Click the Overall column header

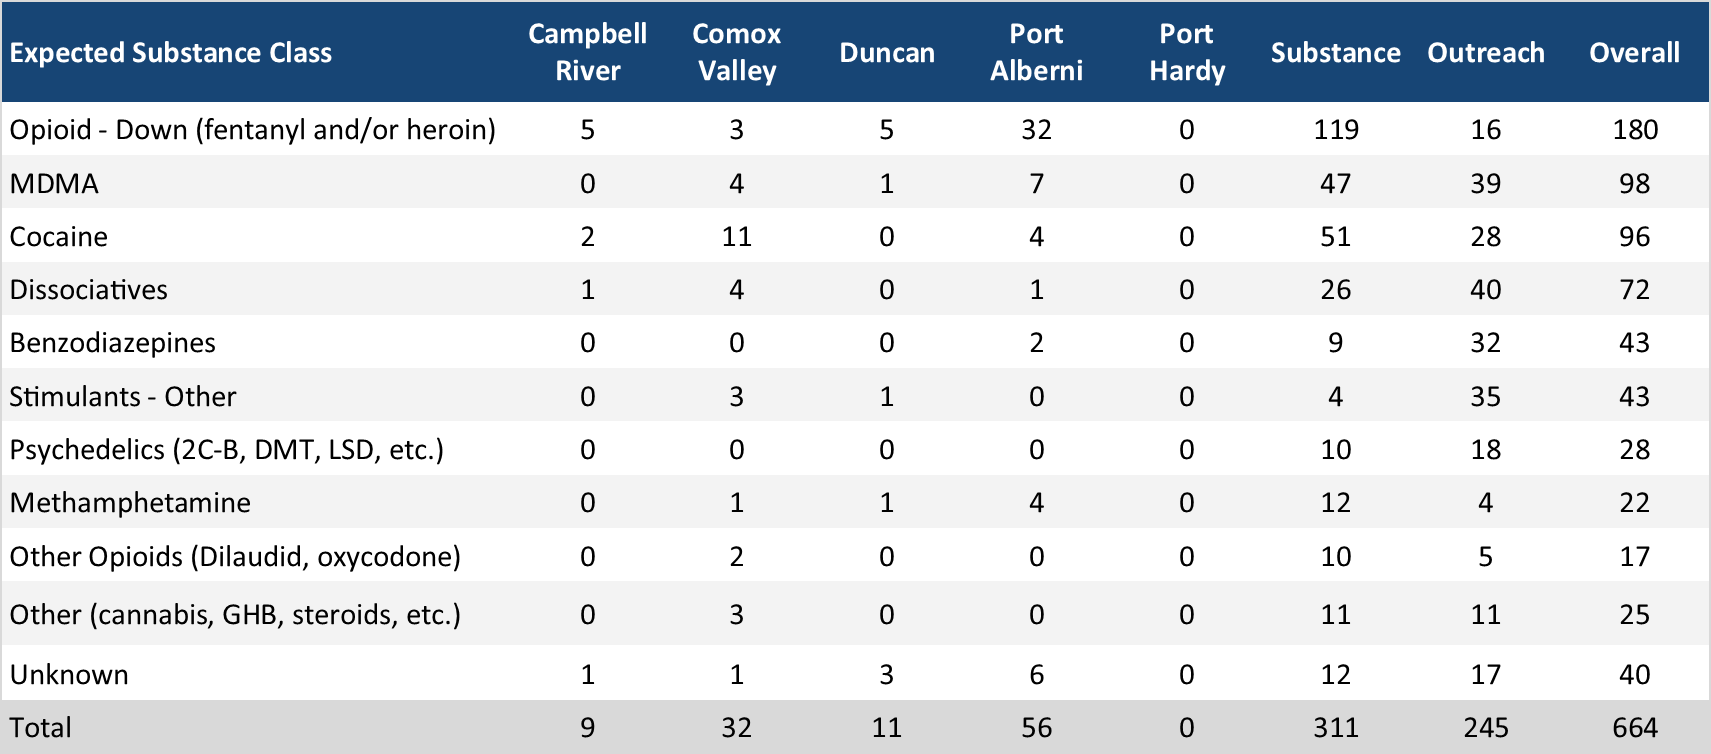click(1634, 53)
